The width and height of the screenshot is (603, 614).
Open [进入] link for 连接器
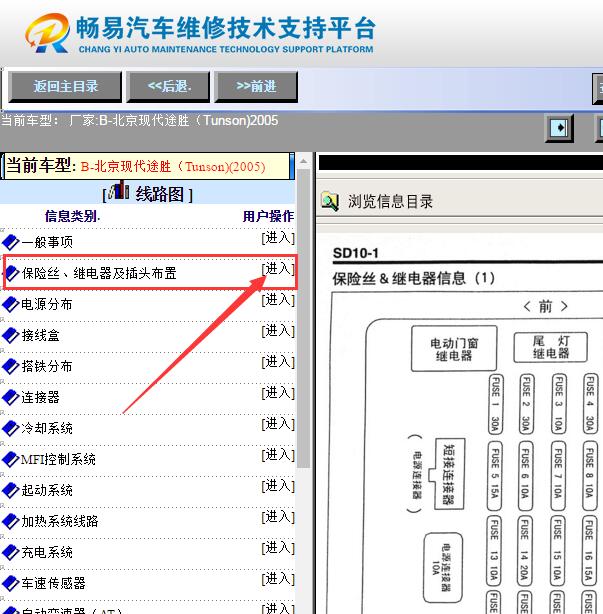278,393
